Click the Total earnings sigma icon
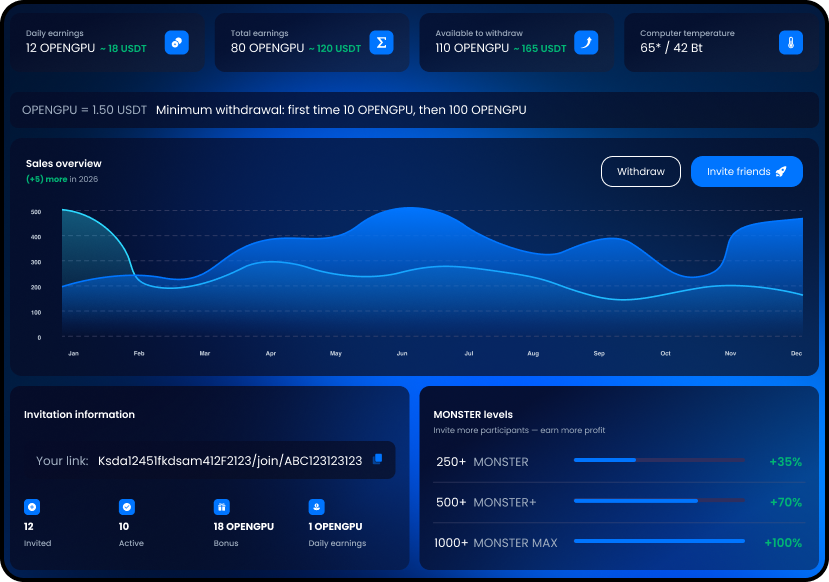The width and height of the screenshot is (829, 582). pos(381,42)
